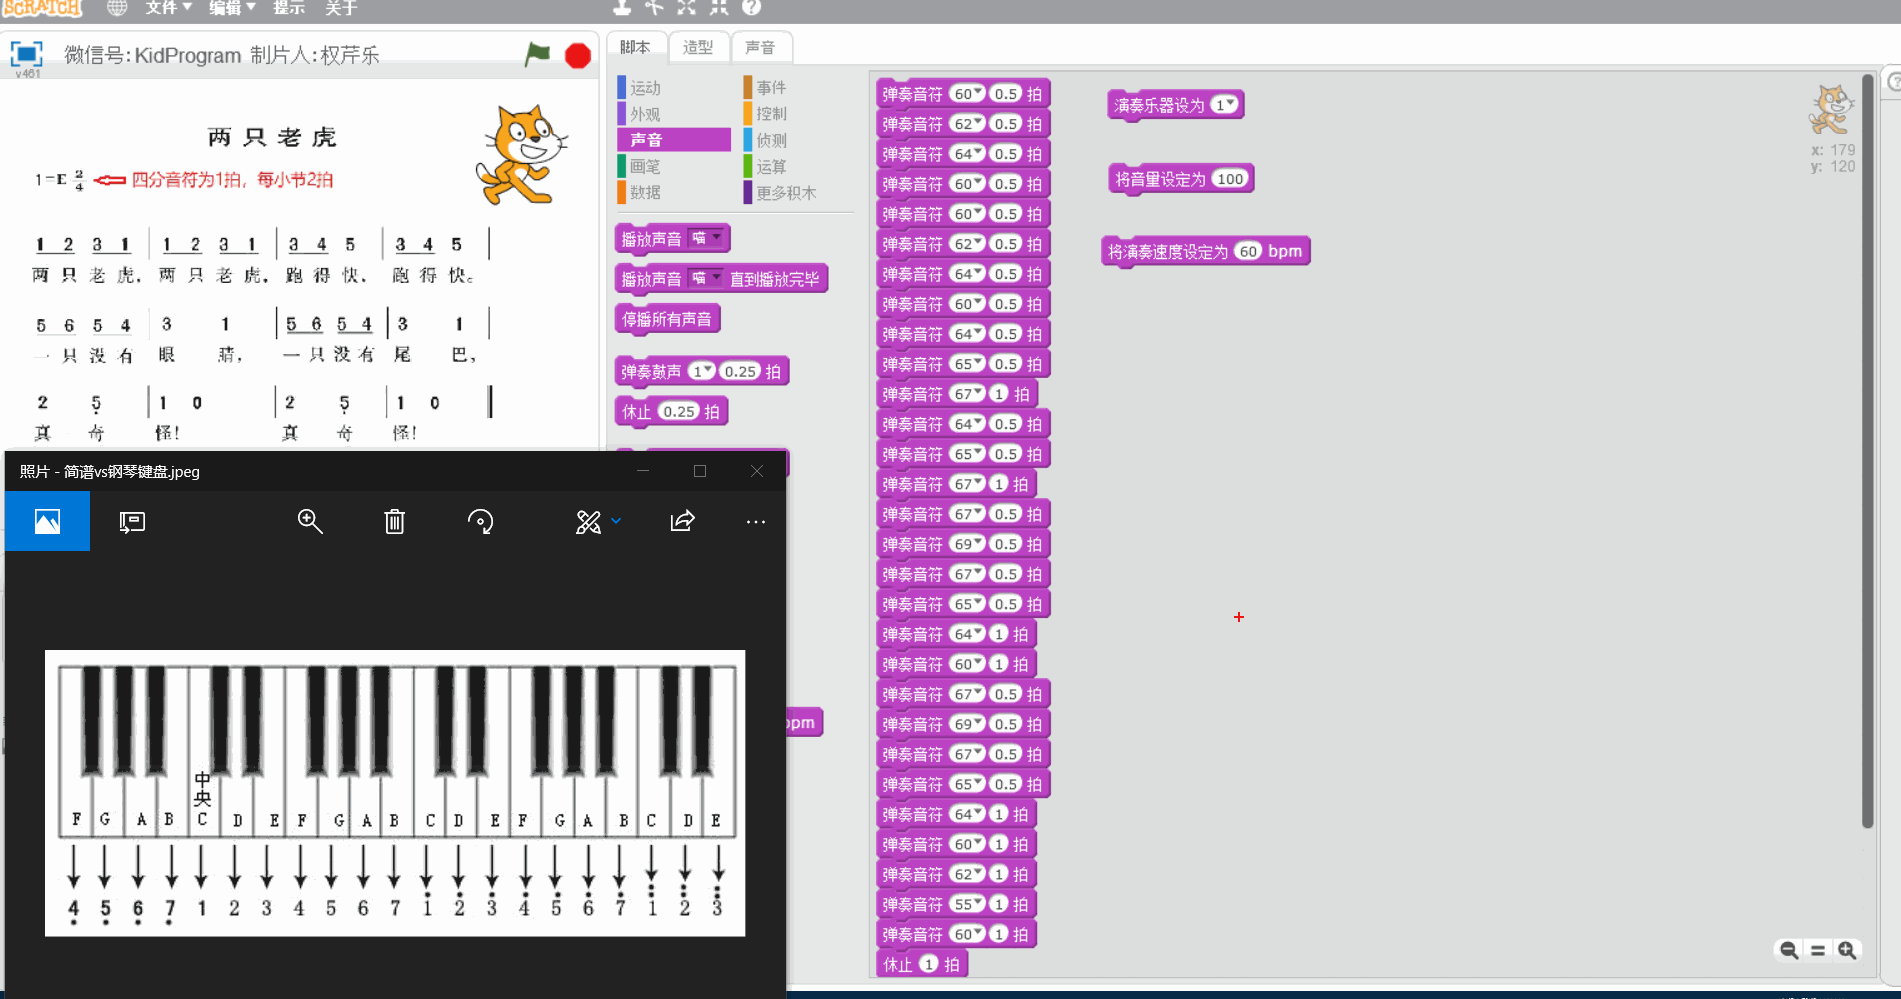Screen dimensions: 1901x999
Task: Click the cat thumbnail in scripts area
Action: point(1832,110)
